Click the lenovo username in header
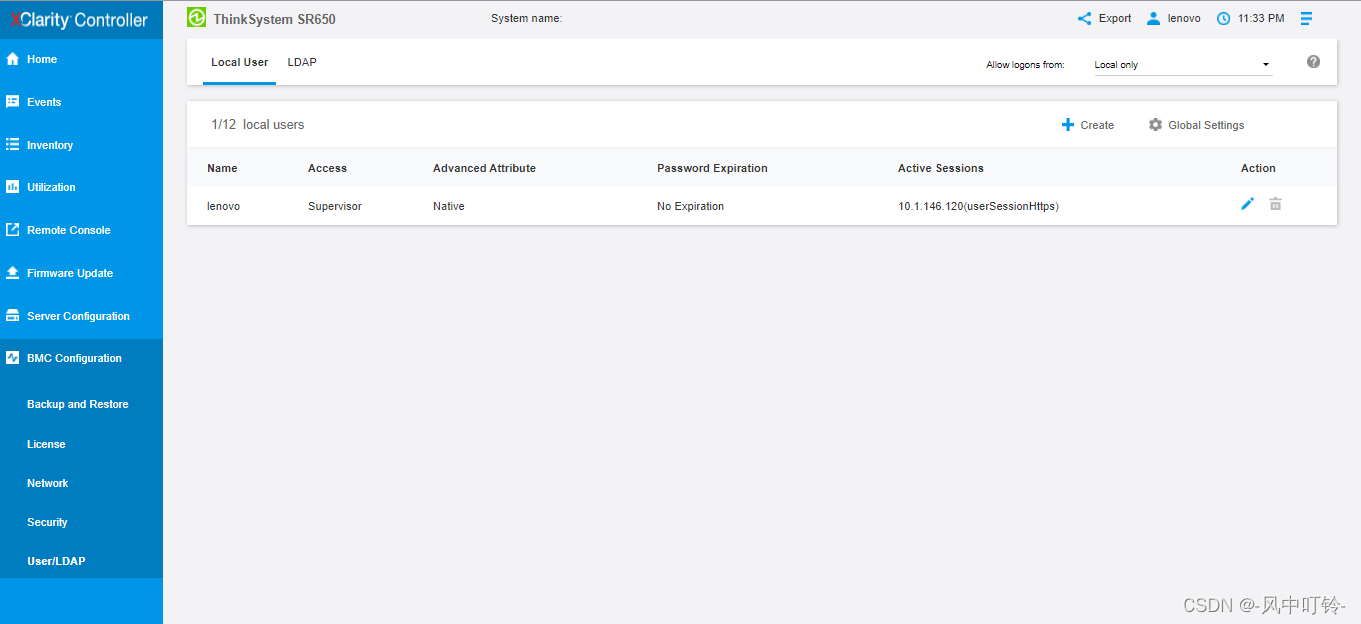 [x=1184, y=18]
